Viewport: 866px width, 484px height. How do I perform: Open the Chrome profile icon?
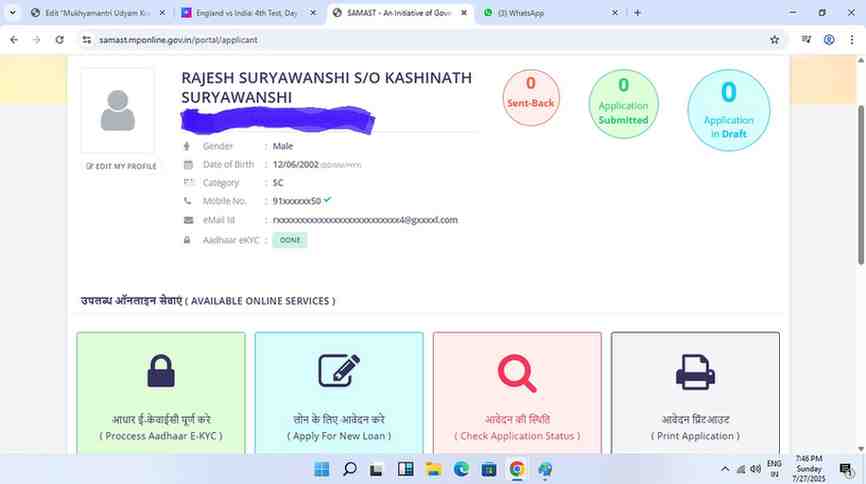click(x=829, y=40)
